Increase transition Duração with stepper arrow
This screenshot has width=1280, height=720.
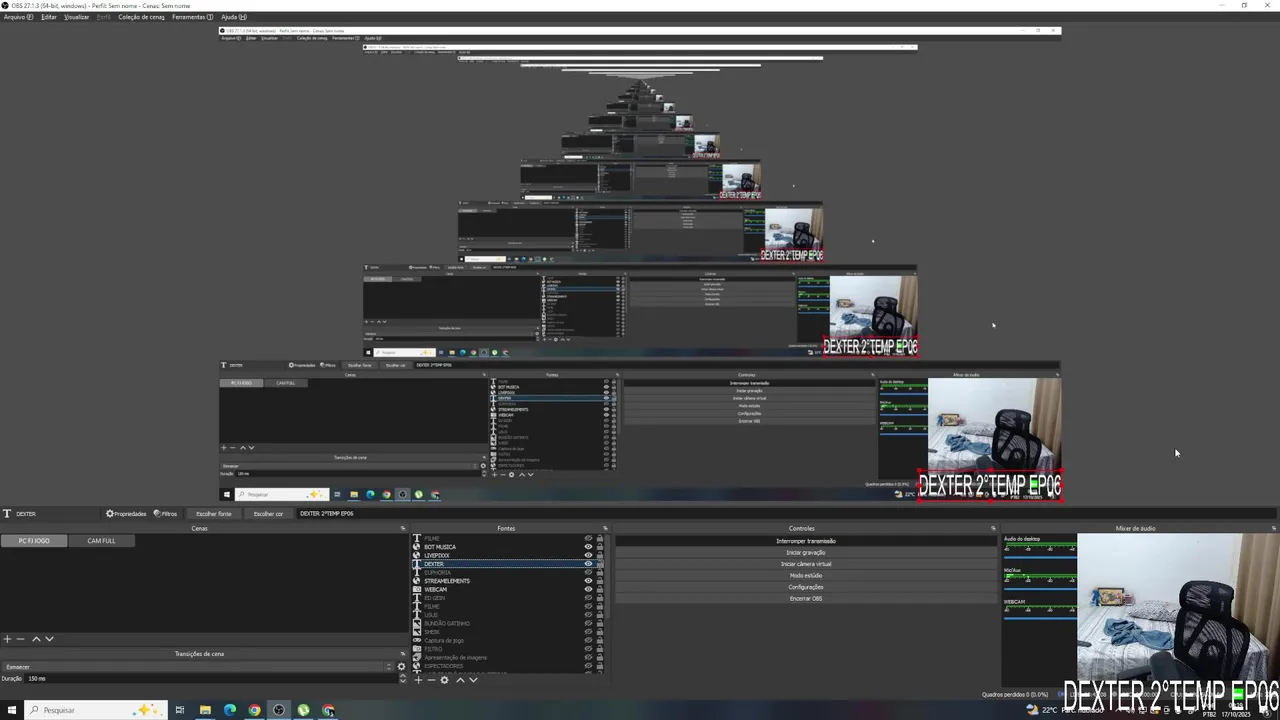click(x=402, y=676)
